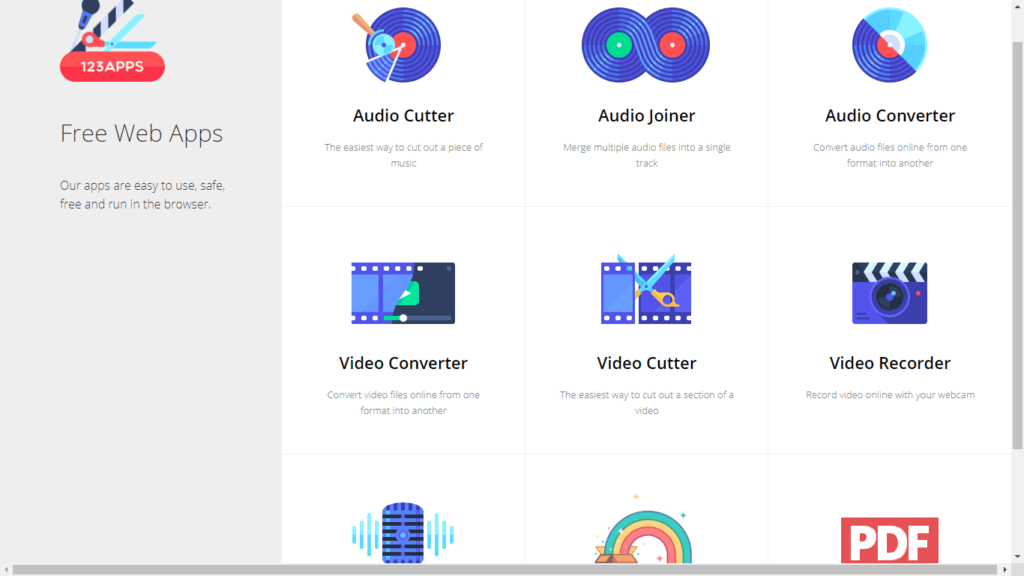Open the 123APPS logo

click(112, 41)
